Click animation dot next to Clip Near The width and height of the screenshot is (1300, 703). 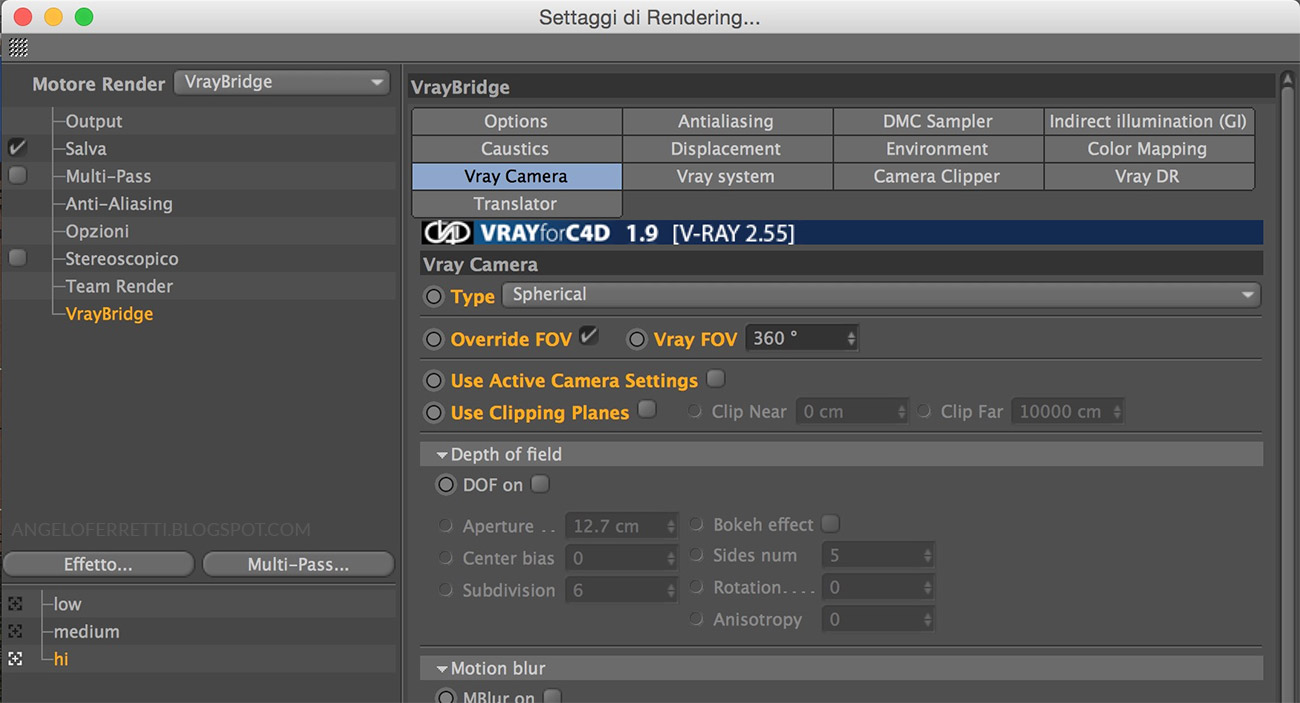click(x=696, y=411)
